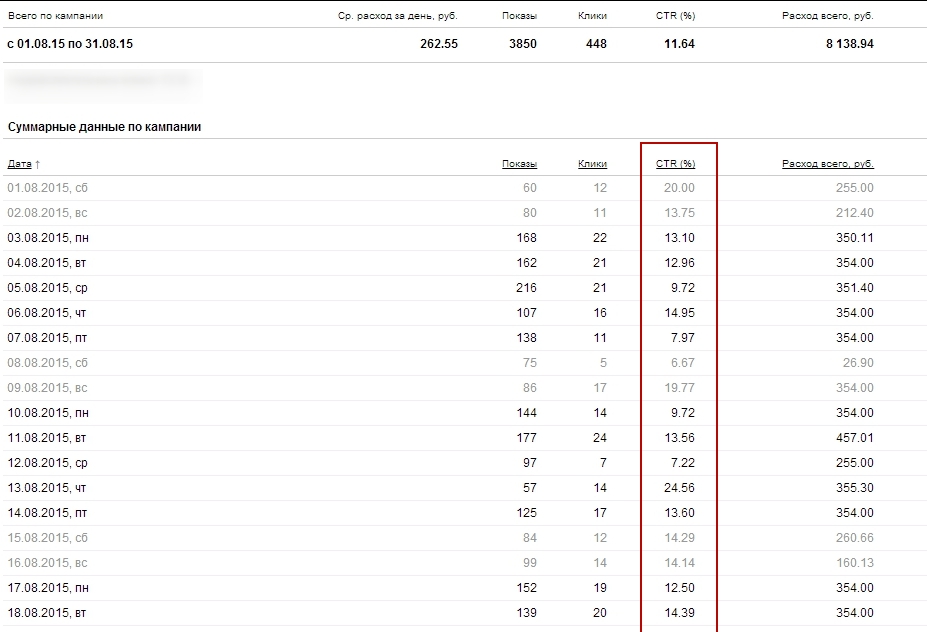Sort by the CTR (%) column header
The height and width of the screenshot is (632, 927).
[675, 164]
